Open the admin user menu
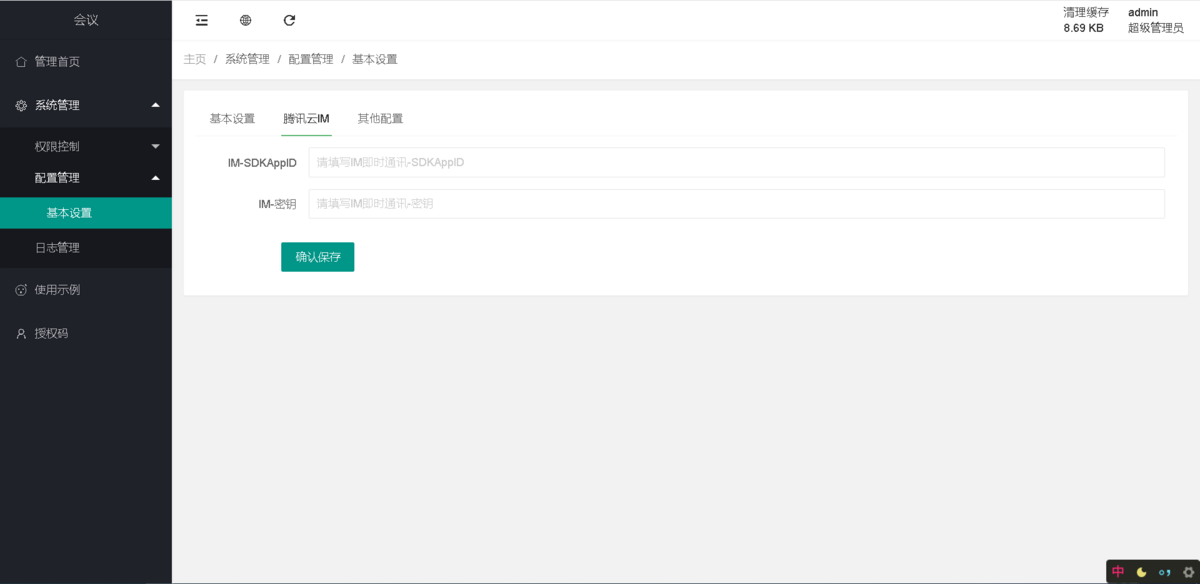Image resolution: width=1200 pixels, height=584 pixels. 1143,12
